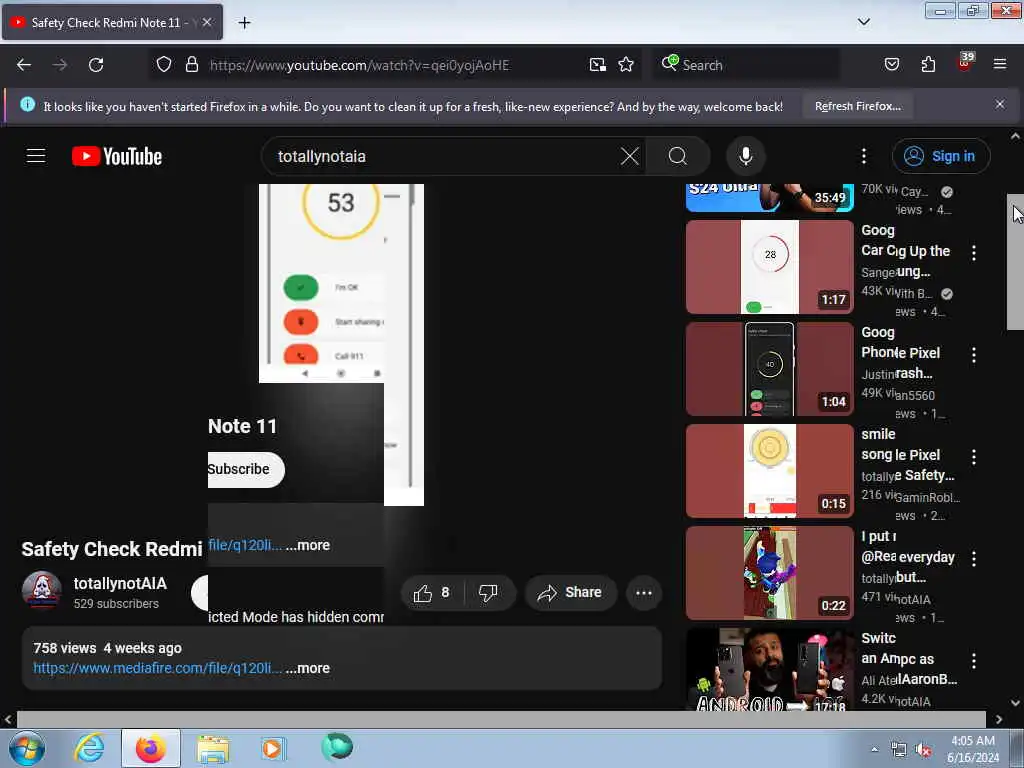The width and height of the screenshot is (1024, 768).
Task: Expand description with ...more in the description box
Action: tap(308, 668)
